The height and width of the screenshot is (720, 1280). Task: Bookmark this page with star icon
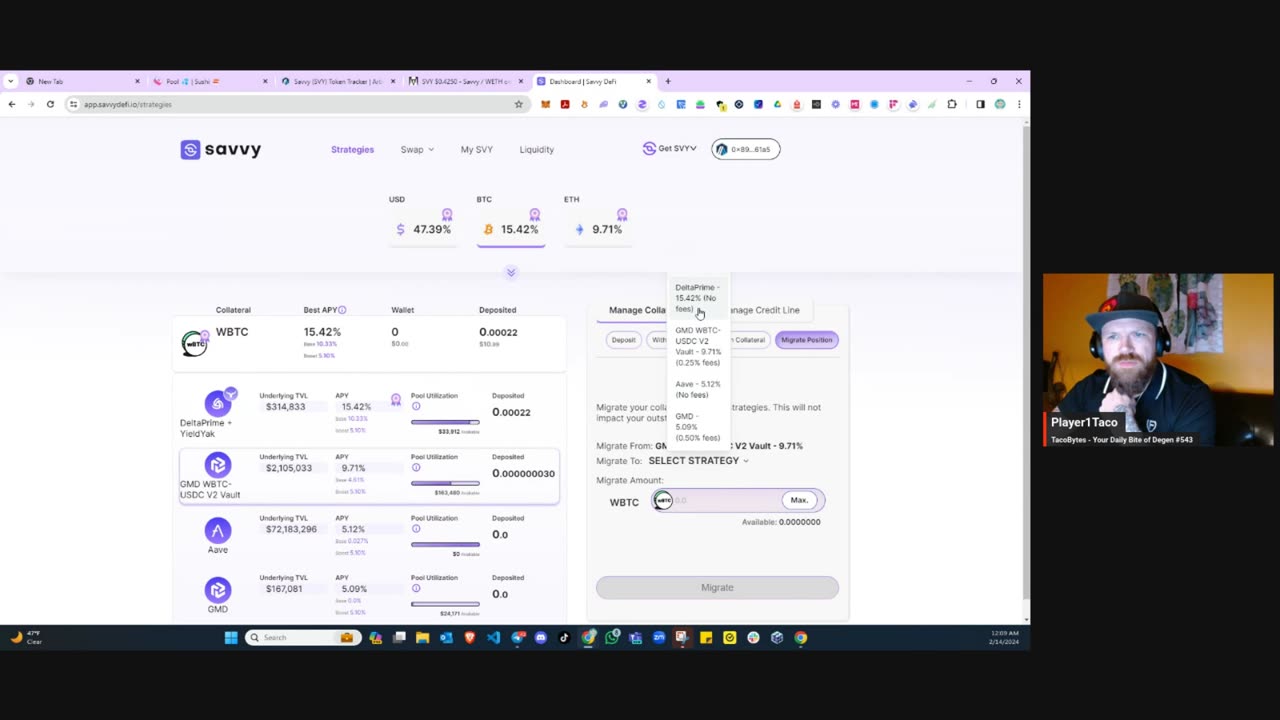pos(518,104)
